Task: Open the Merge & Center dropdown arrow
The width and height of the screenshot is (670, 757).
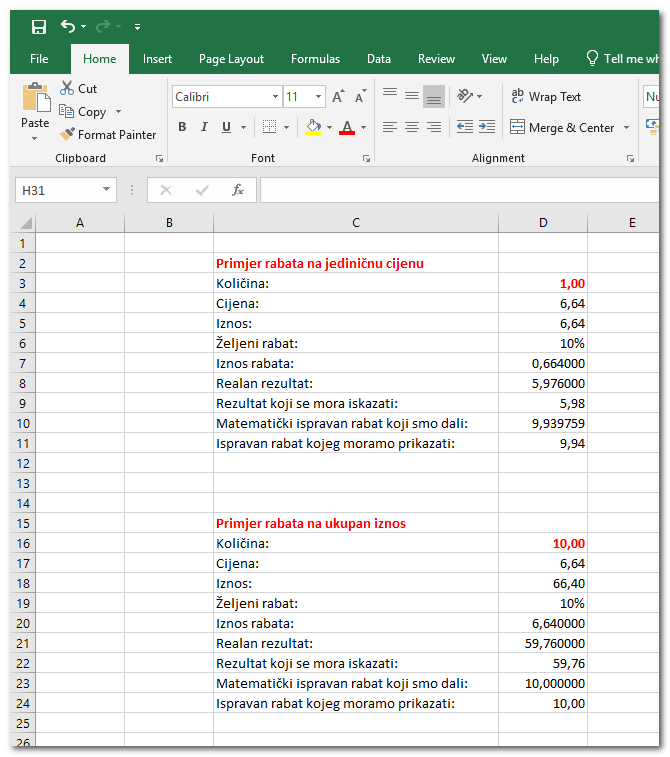Action: coord(627,127)
